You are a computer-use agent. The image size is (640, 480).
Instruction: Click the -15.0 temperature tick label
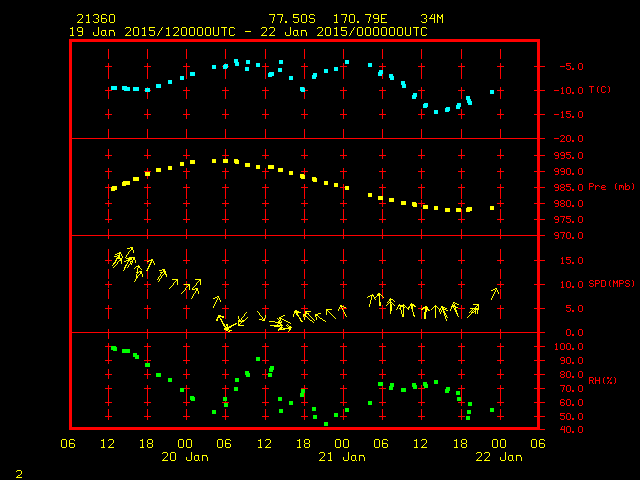(x=569, y=115)
